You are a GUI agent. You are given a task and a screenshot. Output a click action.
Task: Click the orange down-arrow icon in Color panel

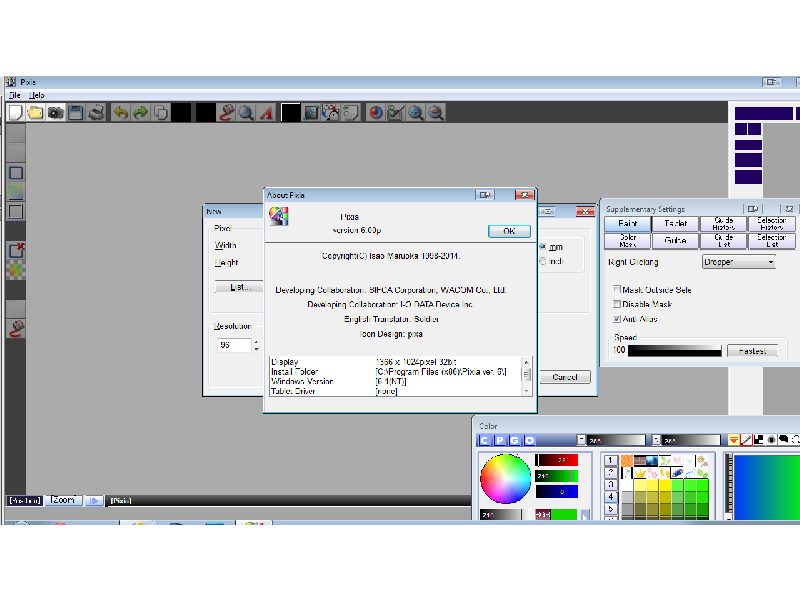click(x=733, y=440)
